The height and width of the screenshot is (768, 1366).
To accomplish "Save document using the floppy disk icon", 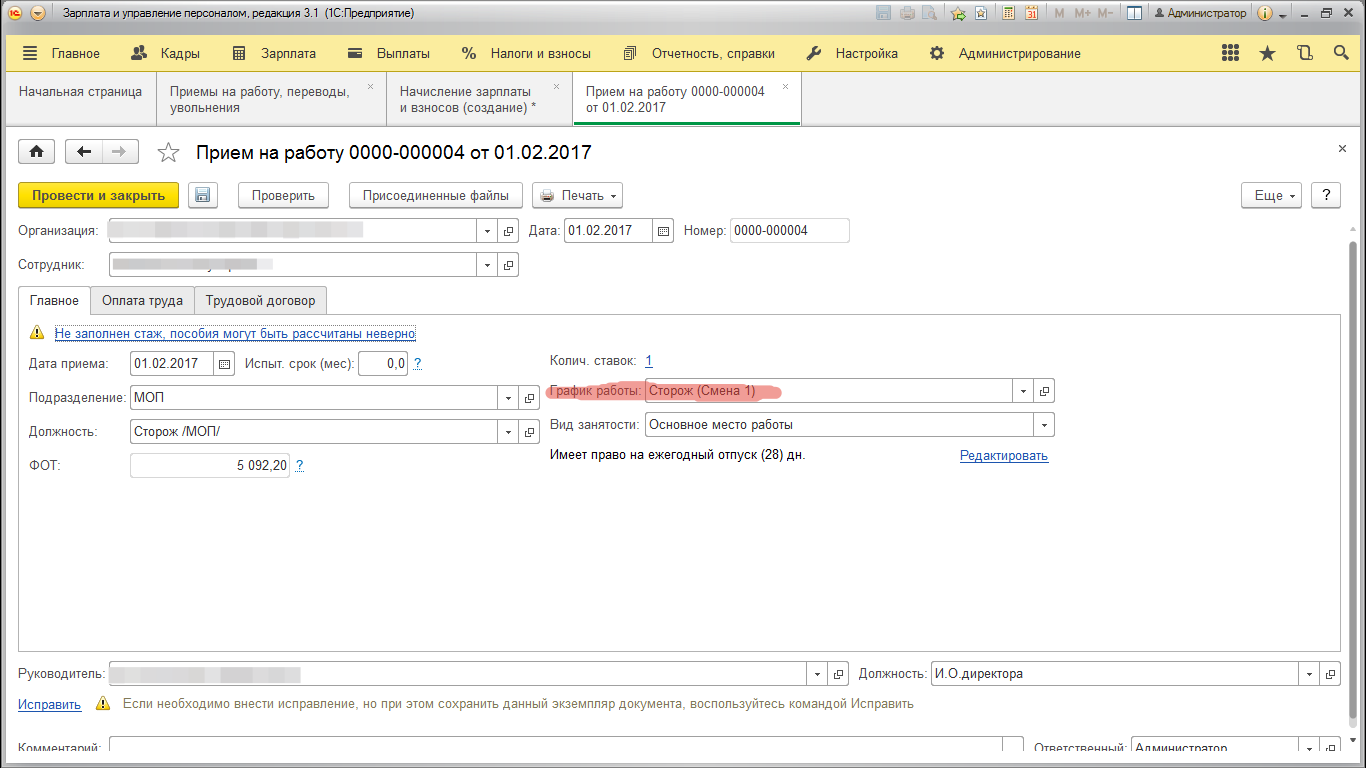I will click(203, 195).
